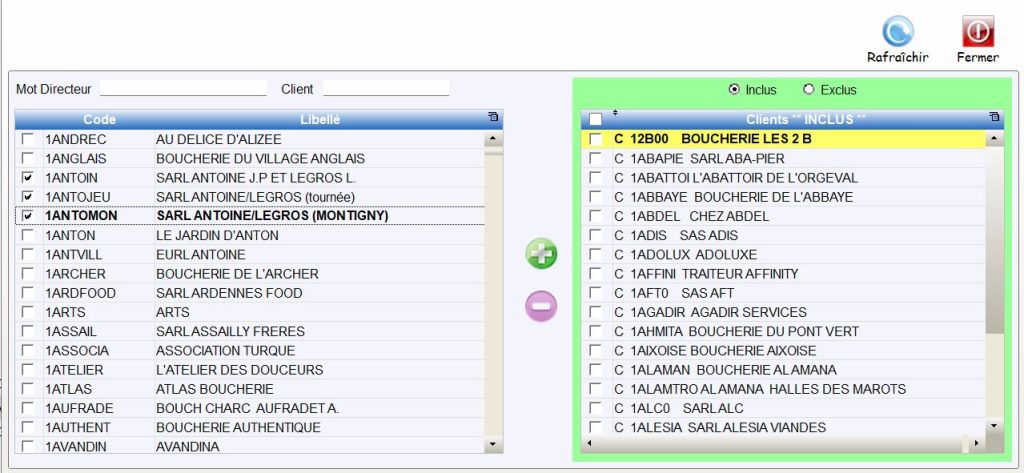The height and width of the screenshot is (473, 1024).
Task: Select the ATLAS BOUCHERIE row
Action: (x=215, y=389)
